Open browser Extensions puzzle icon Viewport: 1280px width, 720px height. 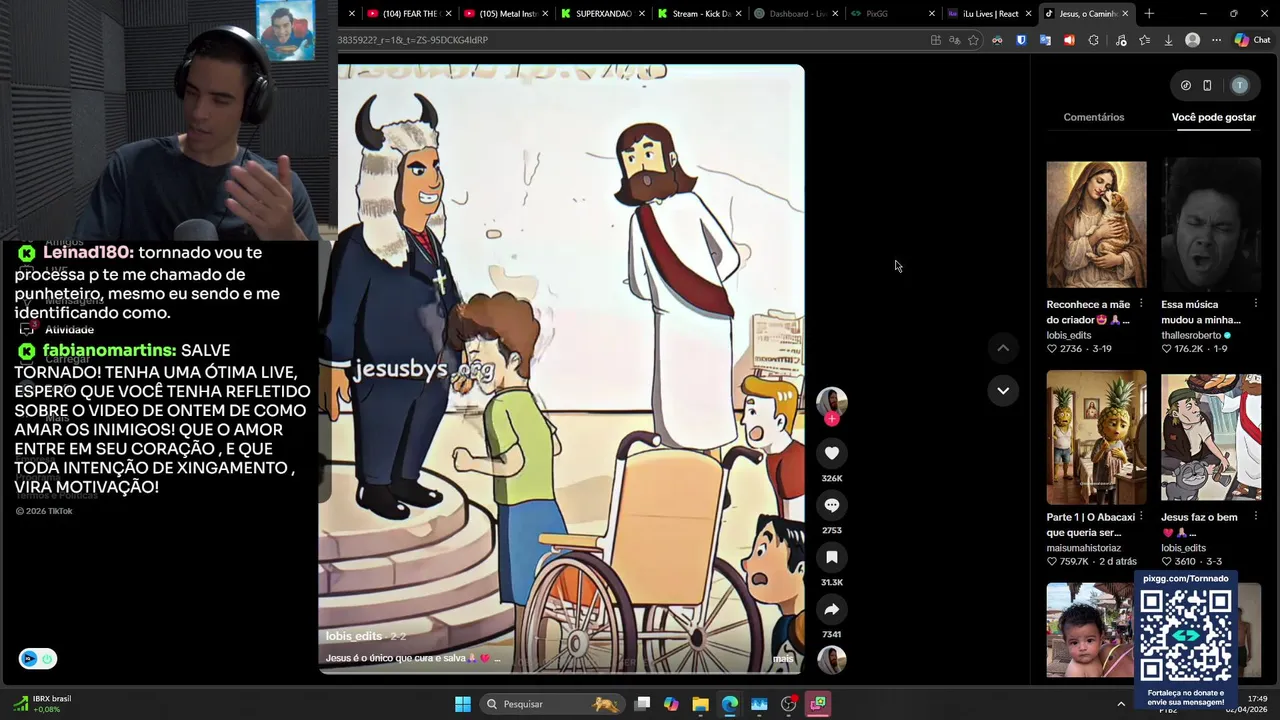pos(1093,40)
